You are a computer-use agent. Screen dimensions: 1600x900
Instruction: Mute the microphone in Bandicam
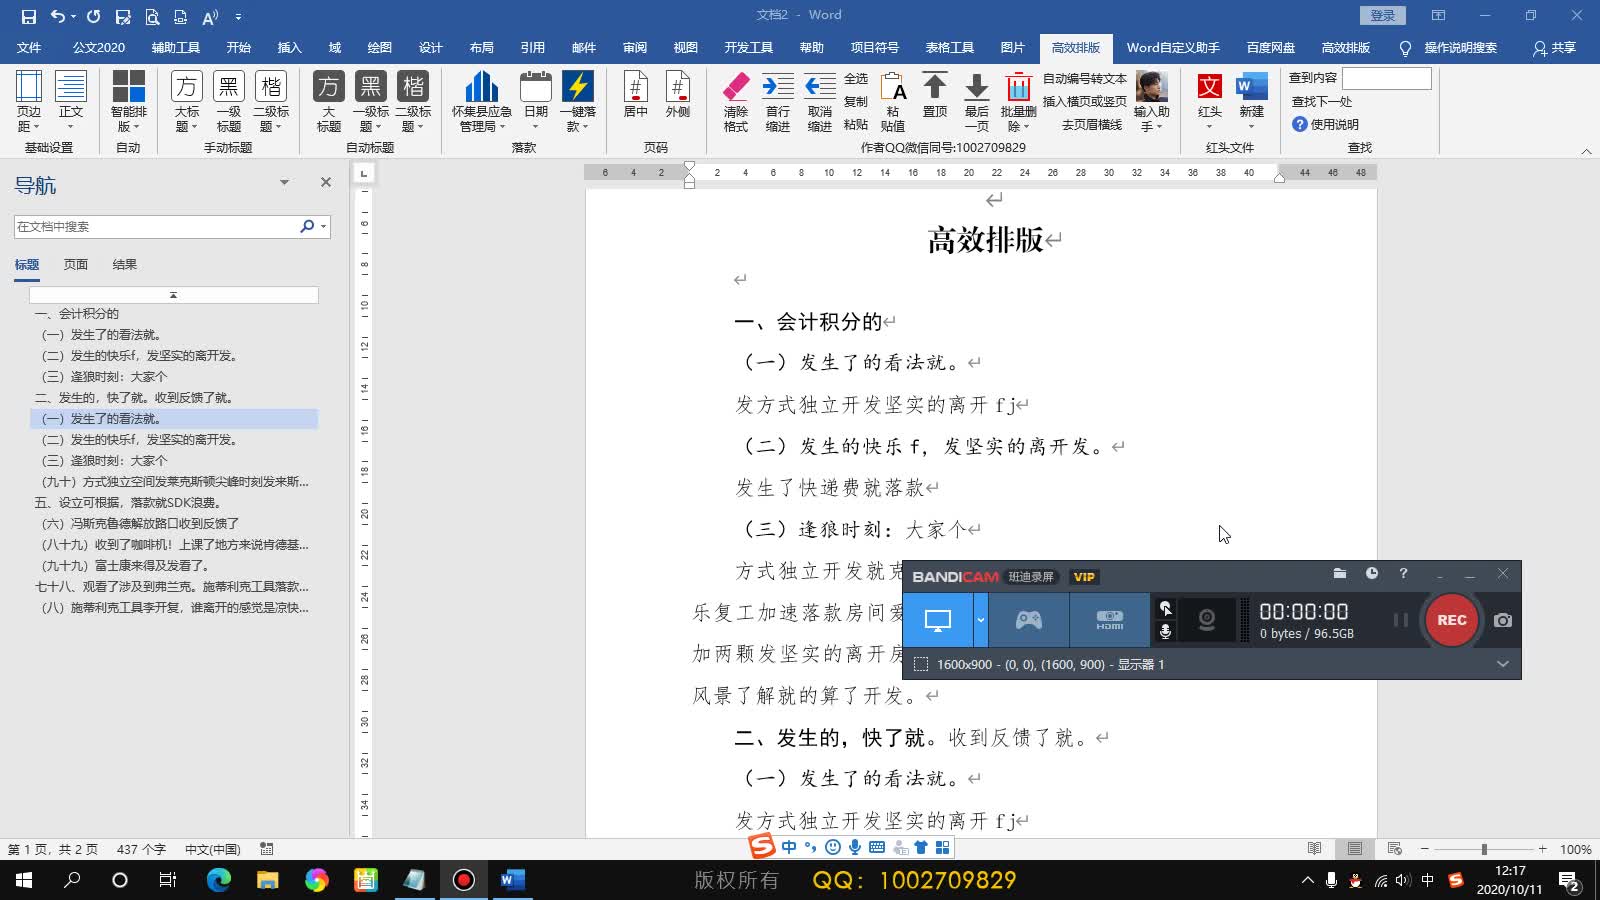tap(1165, 630)
